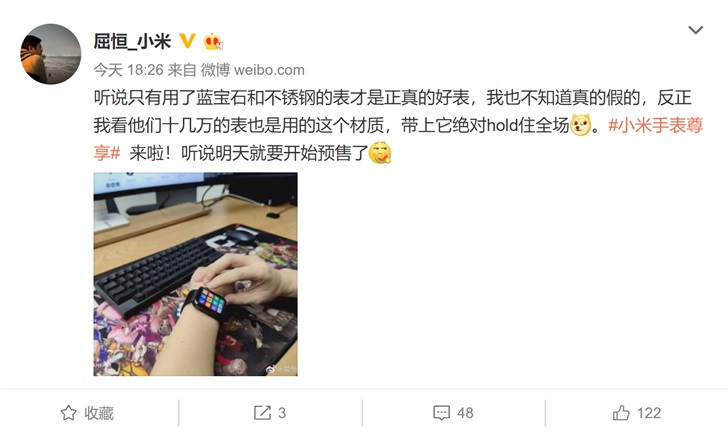
Task: Click the repost share arrow icon
Action: click(262, 413)
